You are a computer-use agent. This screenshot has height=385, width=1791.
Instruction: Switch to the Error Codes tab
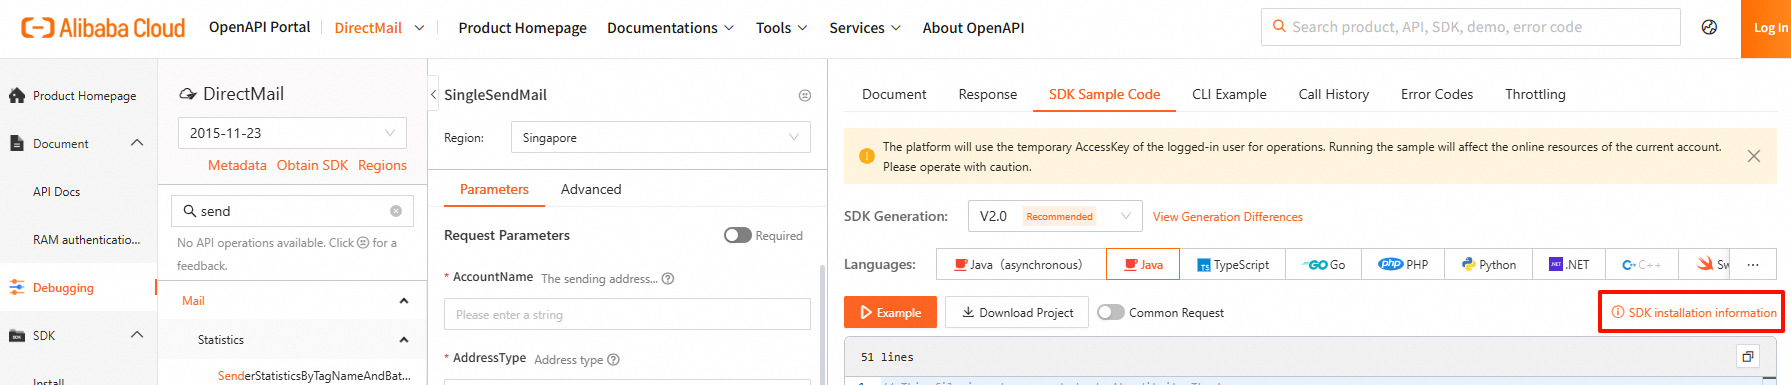tap(1437, 94)
